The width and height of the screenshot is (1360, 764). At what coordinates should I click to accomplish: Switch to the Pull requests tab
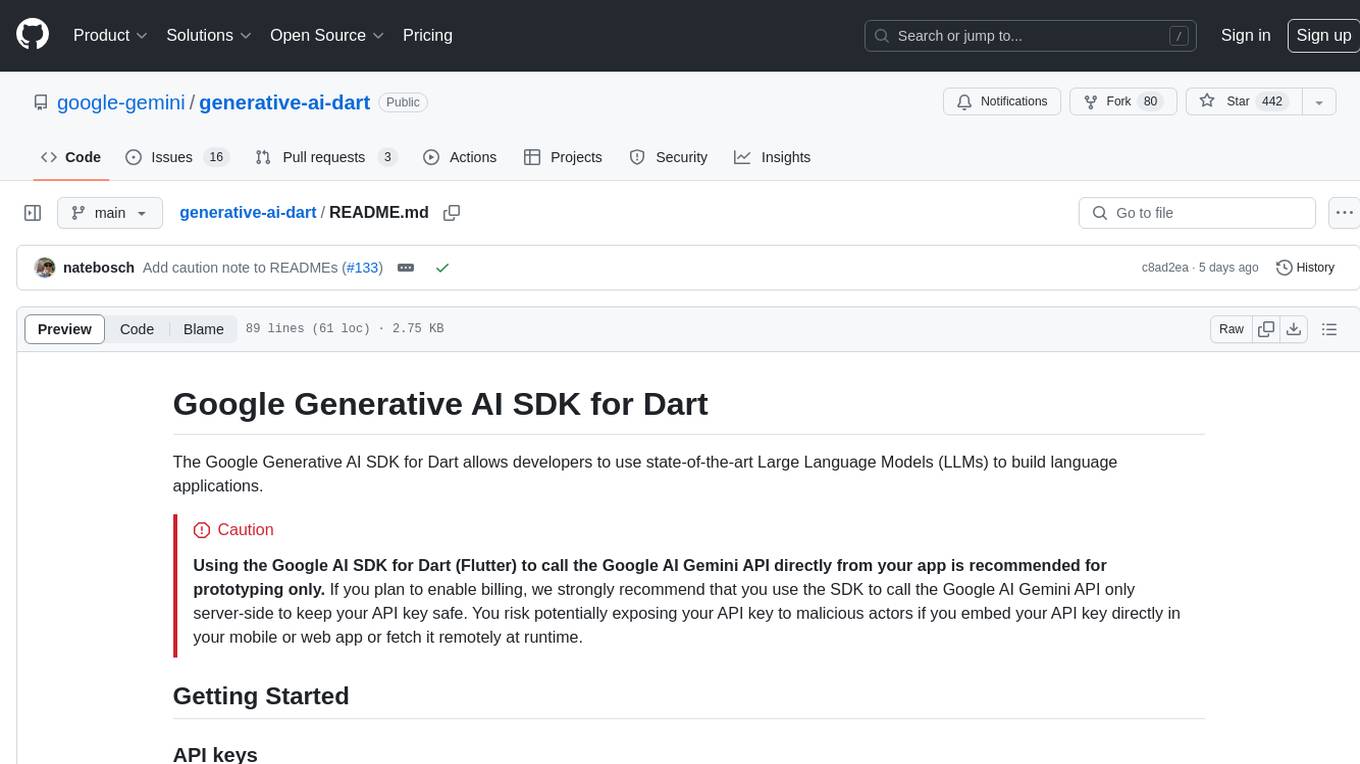(326, 157)
